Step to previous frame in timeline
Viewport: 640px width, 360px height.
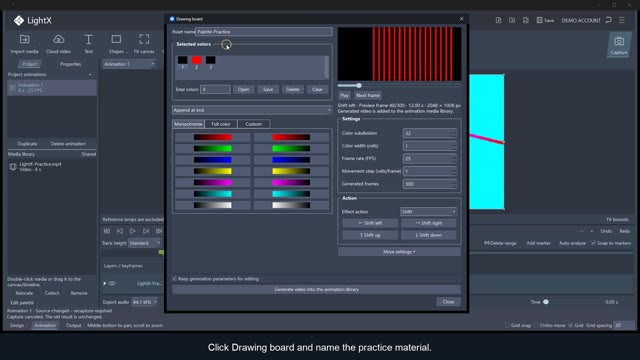pyautogui.click(x=120, y=231)
